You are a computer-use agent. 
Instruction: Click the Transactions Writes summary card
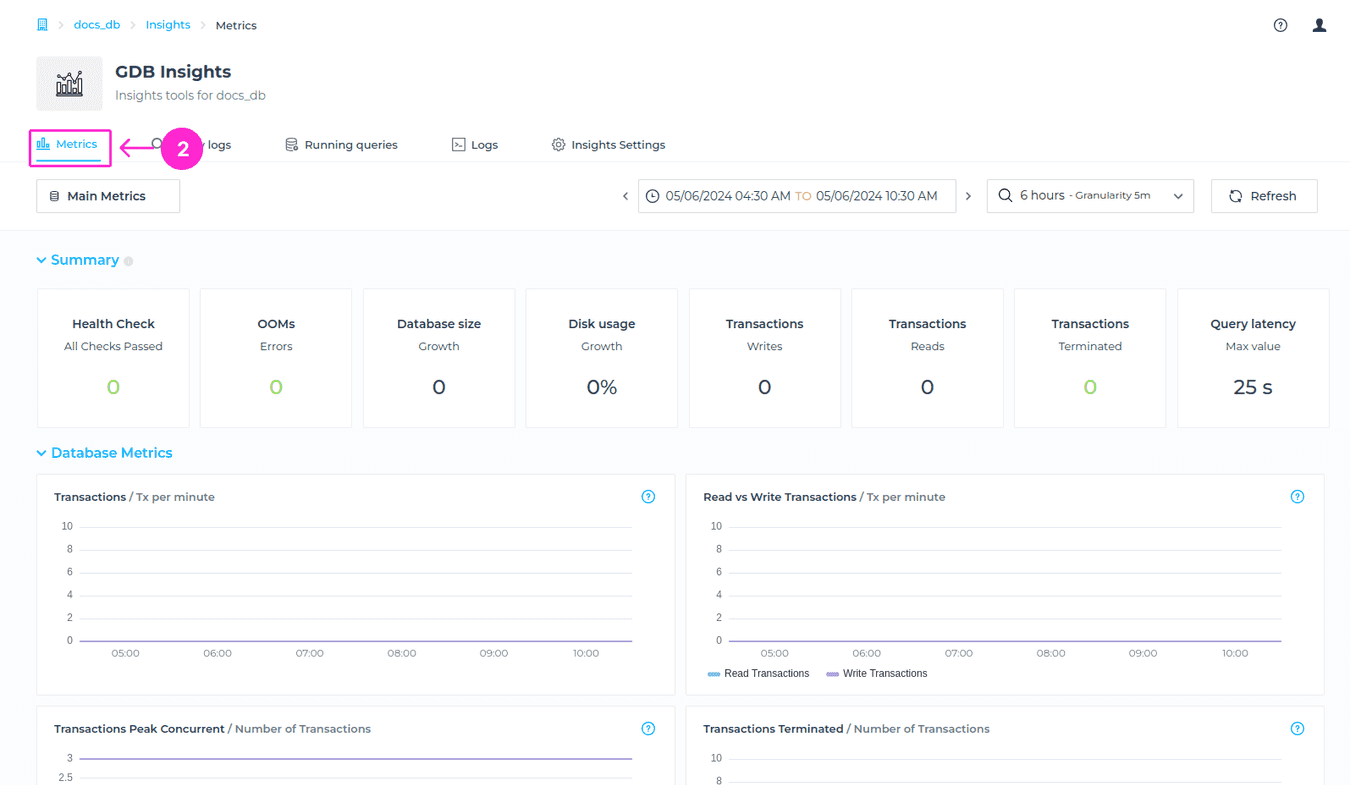(765, 358)
